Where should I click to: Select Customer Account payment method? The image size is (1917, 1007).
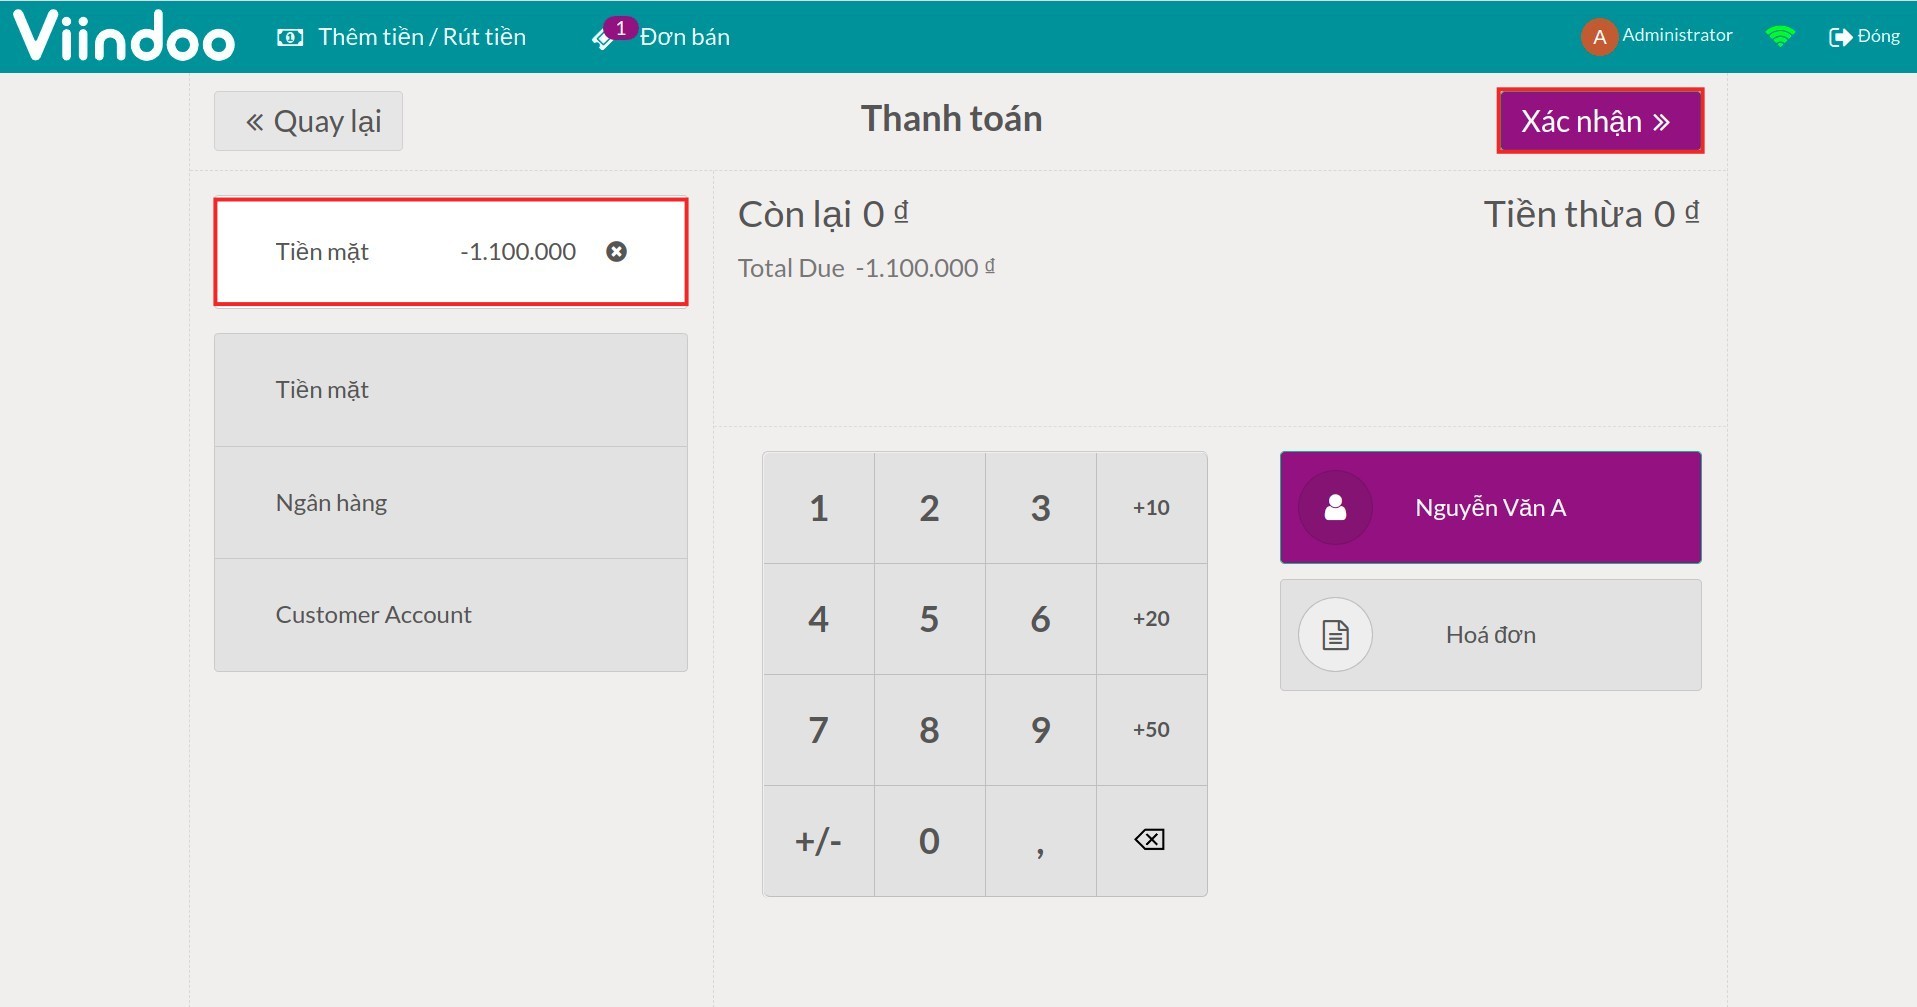pos(450,615)
